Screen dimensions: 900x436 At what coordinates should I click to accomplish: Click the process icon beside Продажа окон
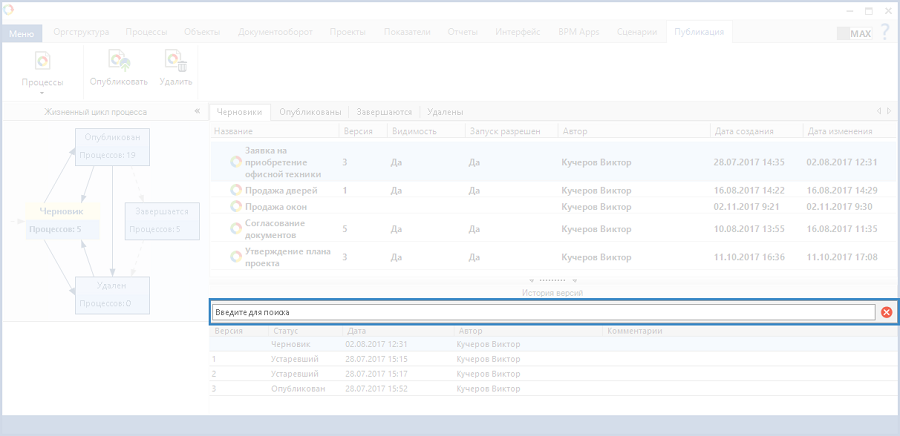pos(236,206)
